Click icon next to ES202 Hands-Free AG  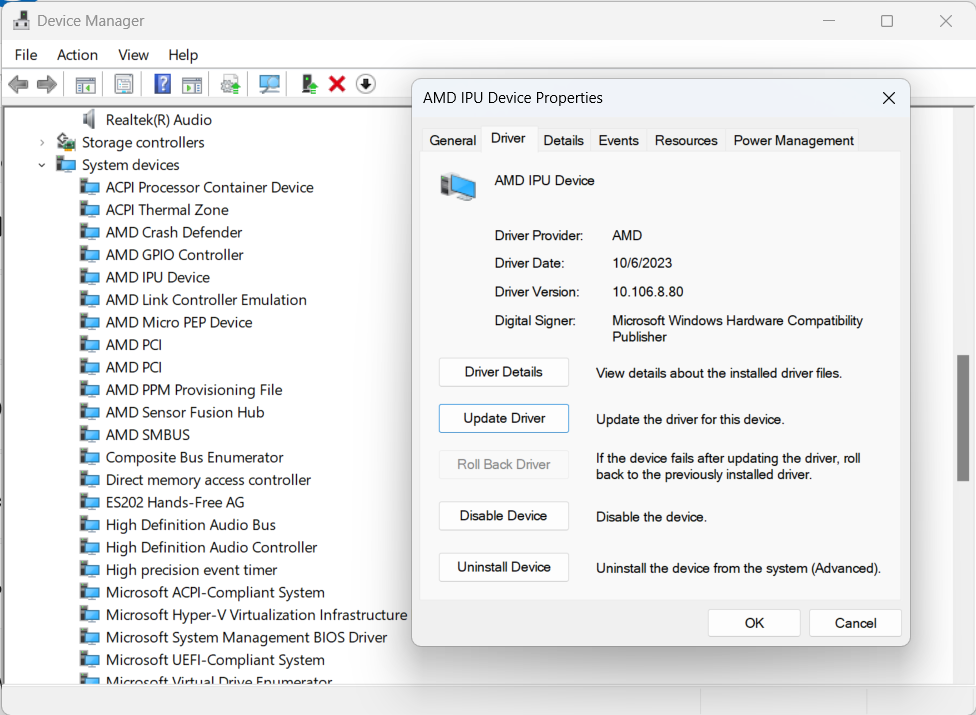pyautogui.click(x=90, y=502)
